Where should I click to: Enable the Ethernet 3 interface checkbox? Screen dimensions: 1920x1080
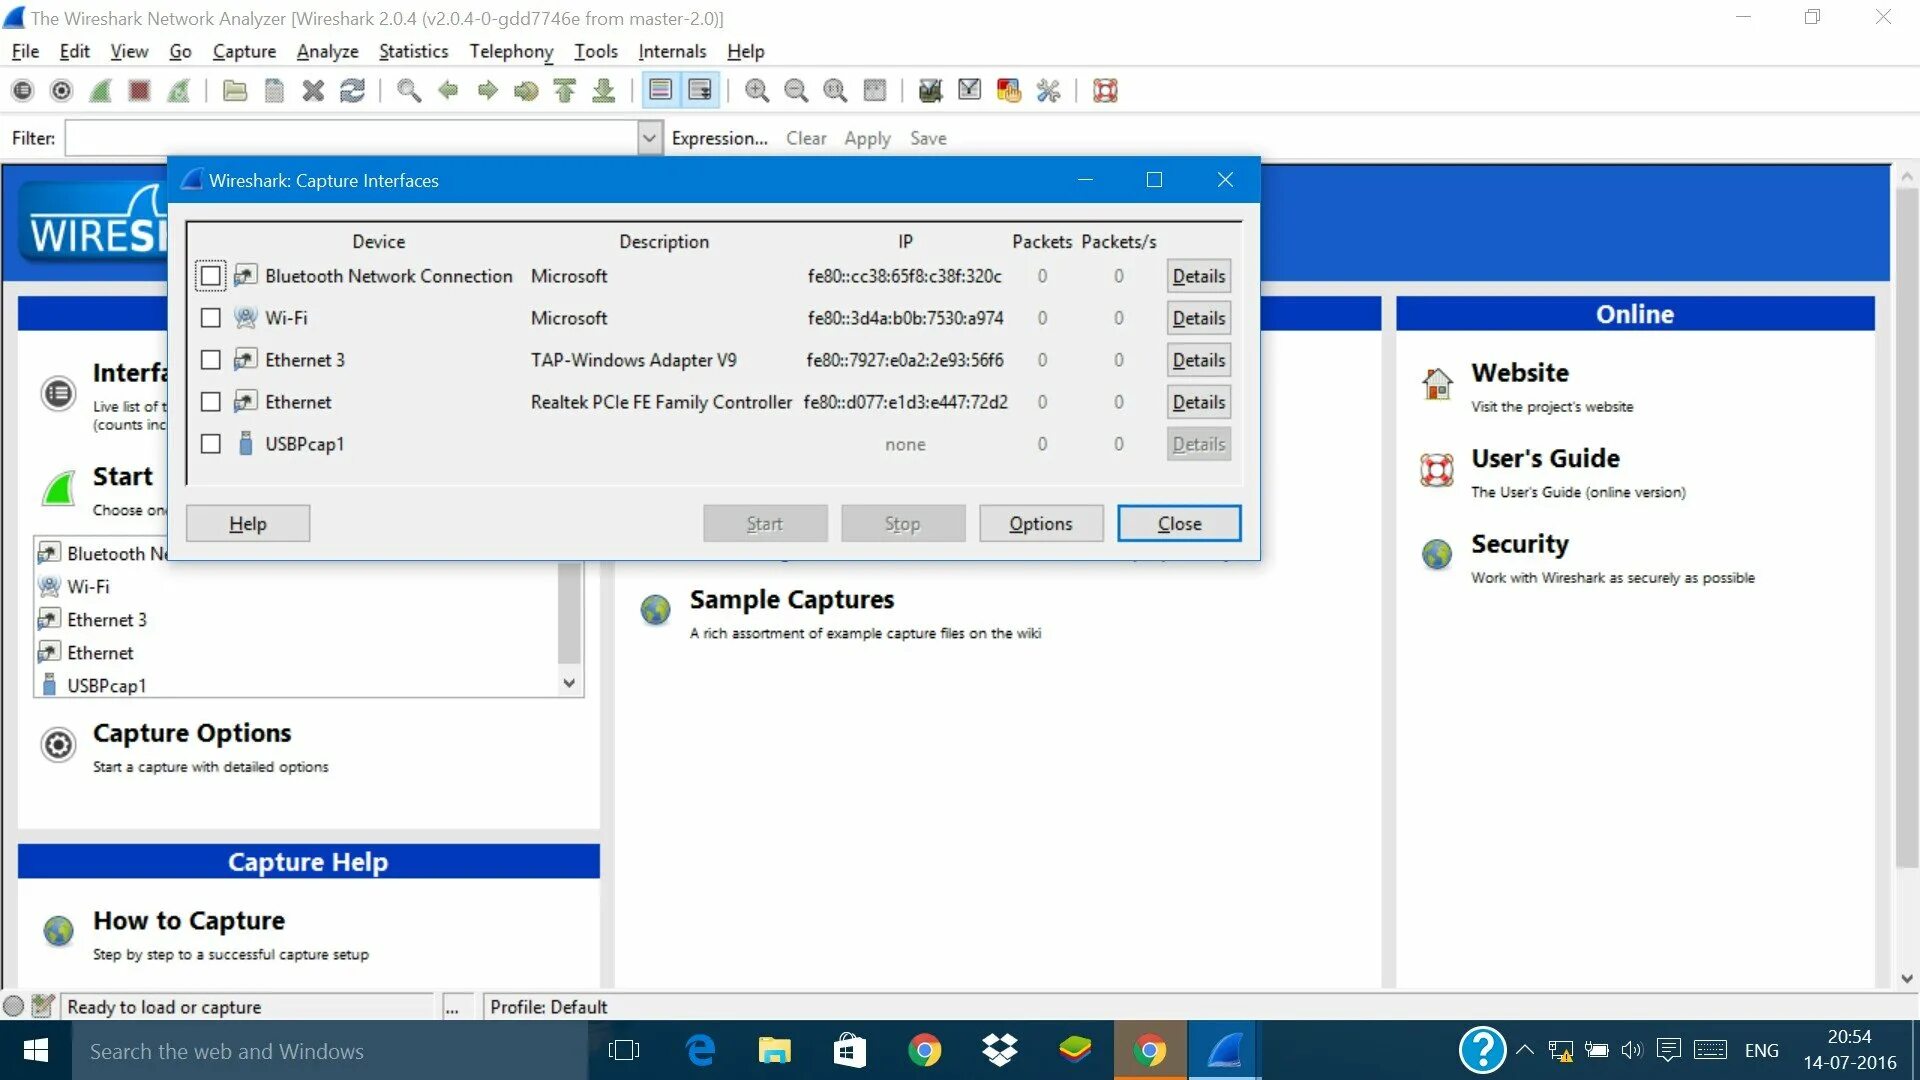tap(210, 360)
